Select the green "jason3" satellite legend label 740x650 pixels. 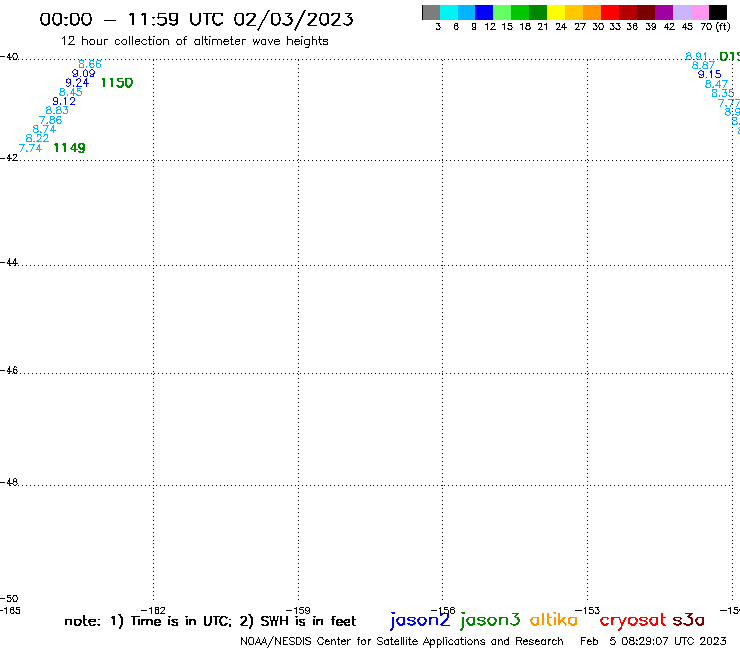coord(490,620)
